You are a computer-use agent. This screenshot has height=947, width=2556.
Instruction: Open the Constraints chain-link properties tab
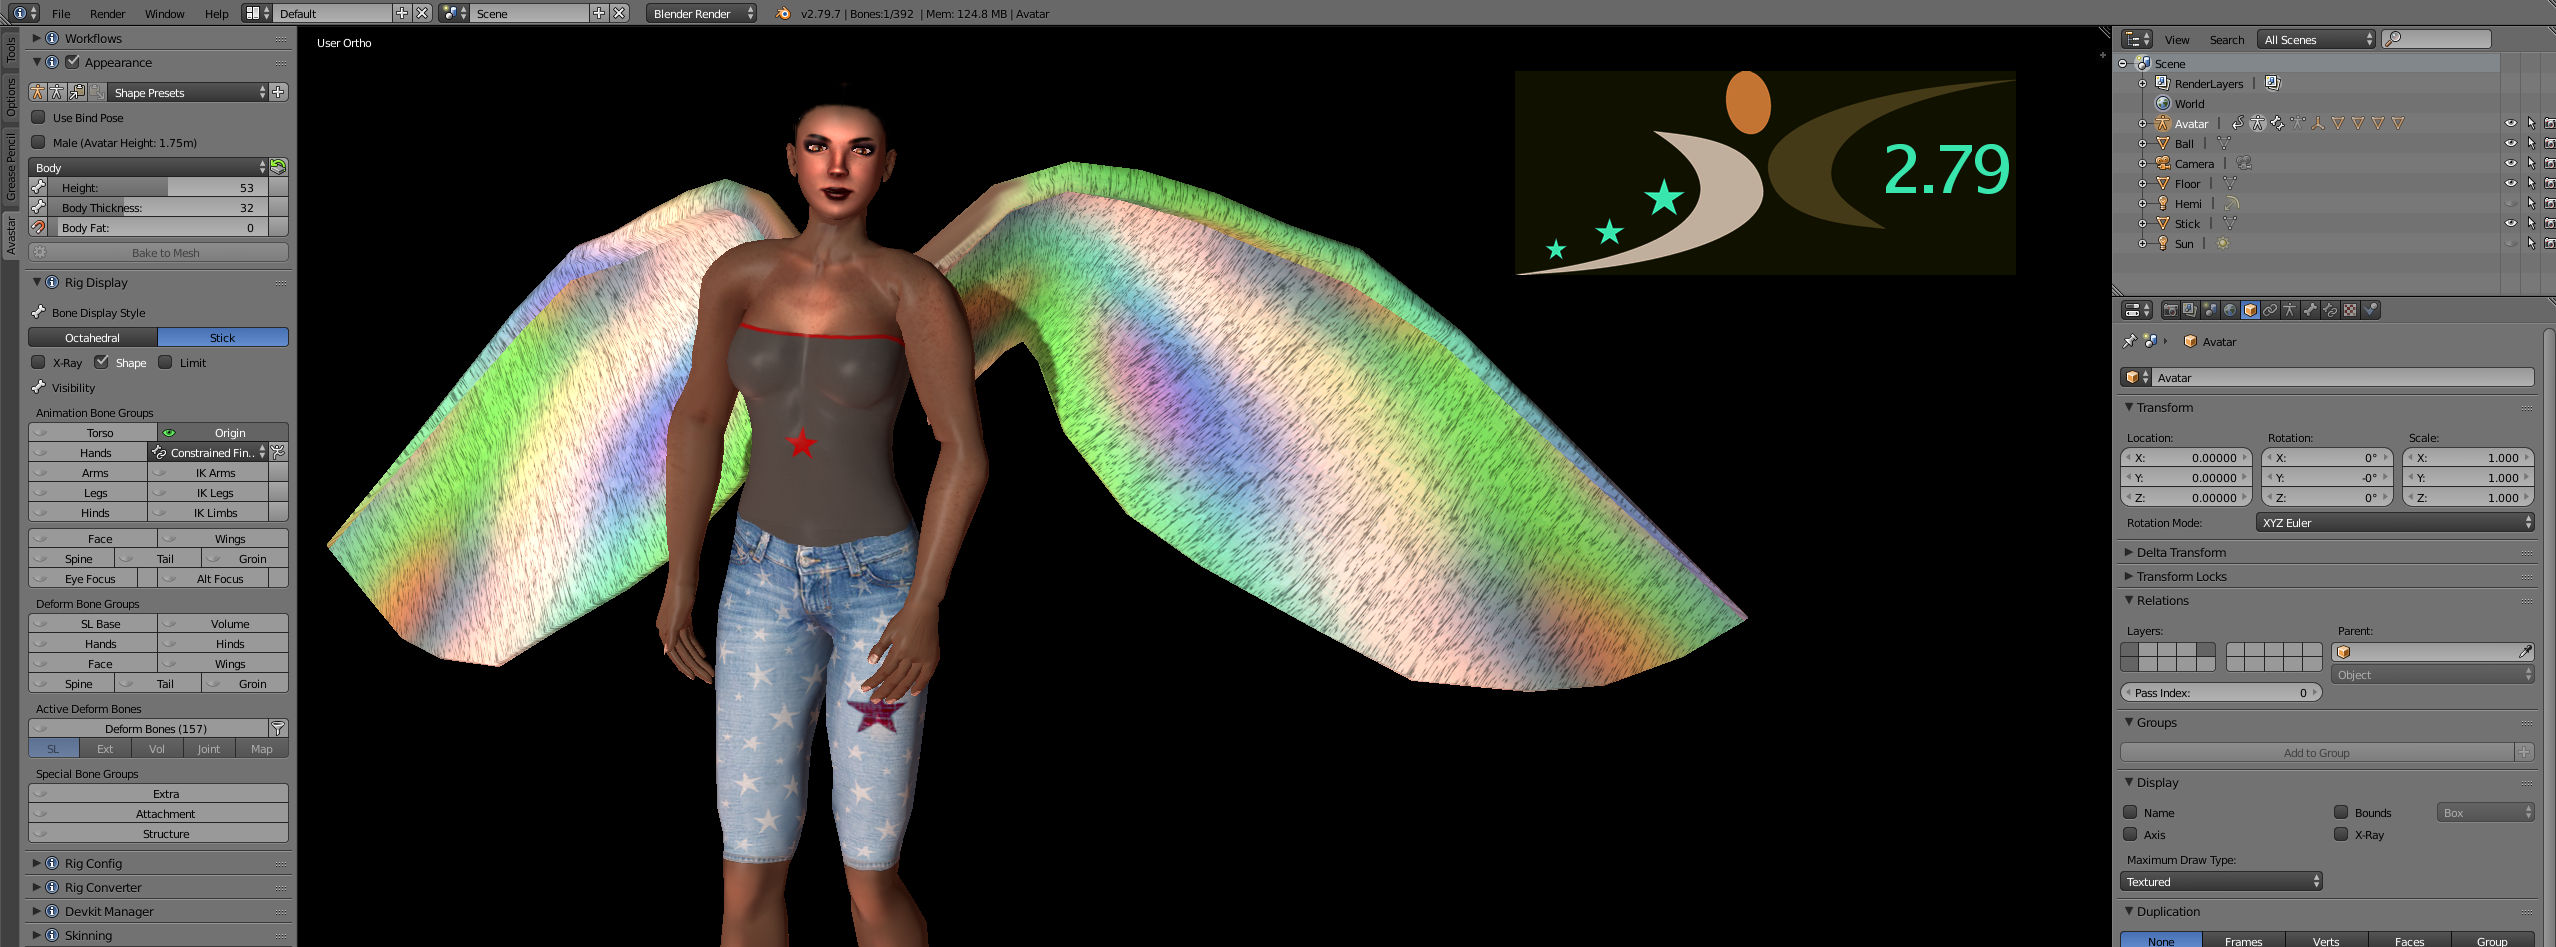point(2270,310)
